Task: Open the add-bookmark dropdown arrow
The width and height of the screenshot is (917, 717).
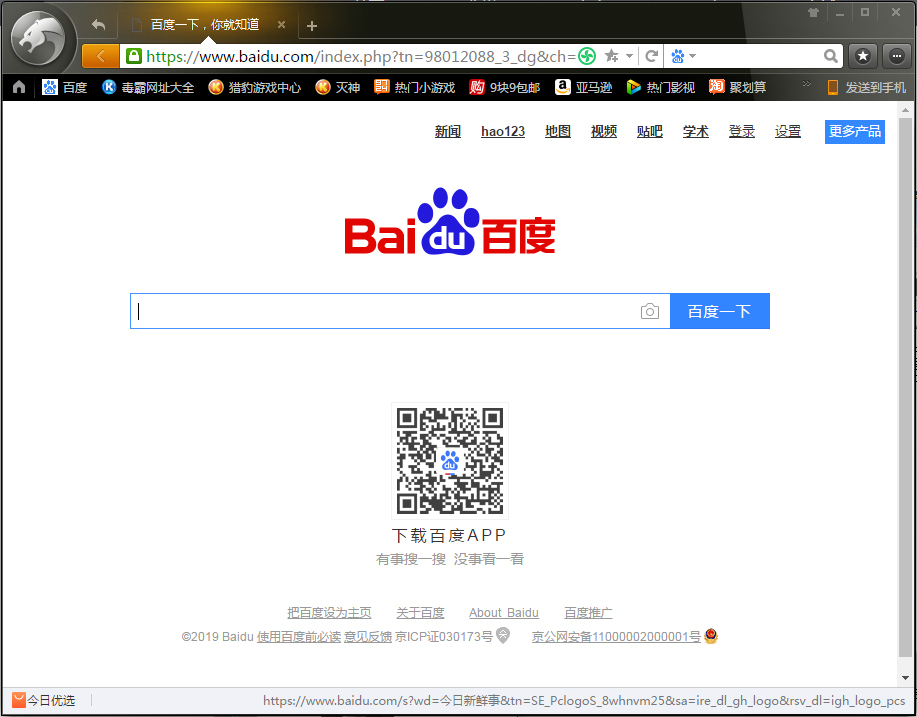Action: [630, 57]
